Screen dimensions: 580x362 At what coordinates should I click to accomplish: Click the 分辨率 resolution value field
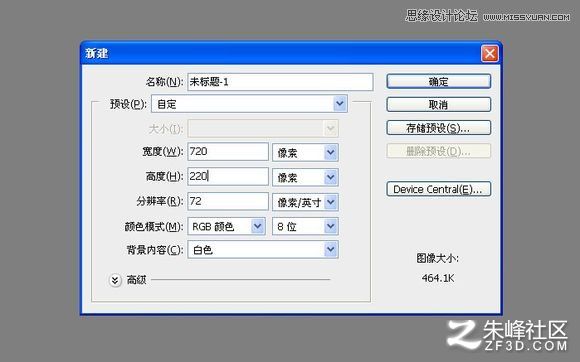[228, 202]
